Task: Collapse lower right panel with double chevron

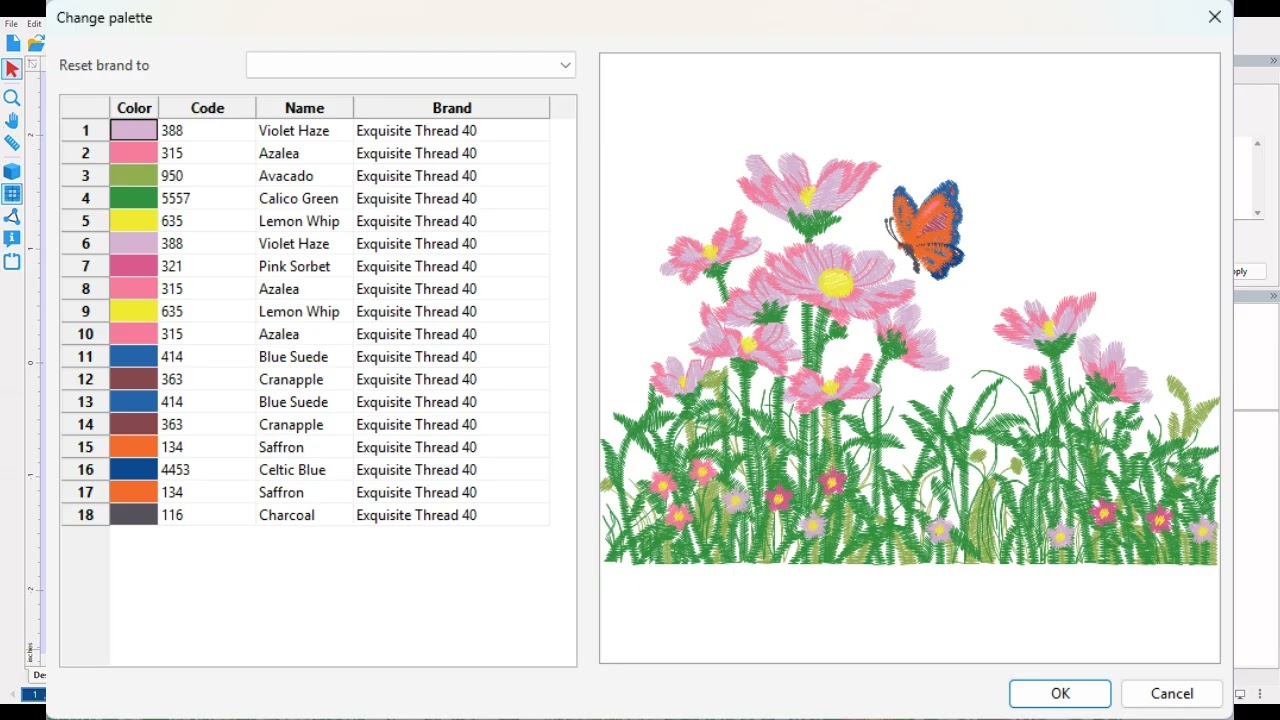Action: tap(1274, 297)
